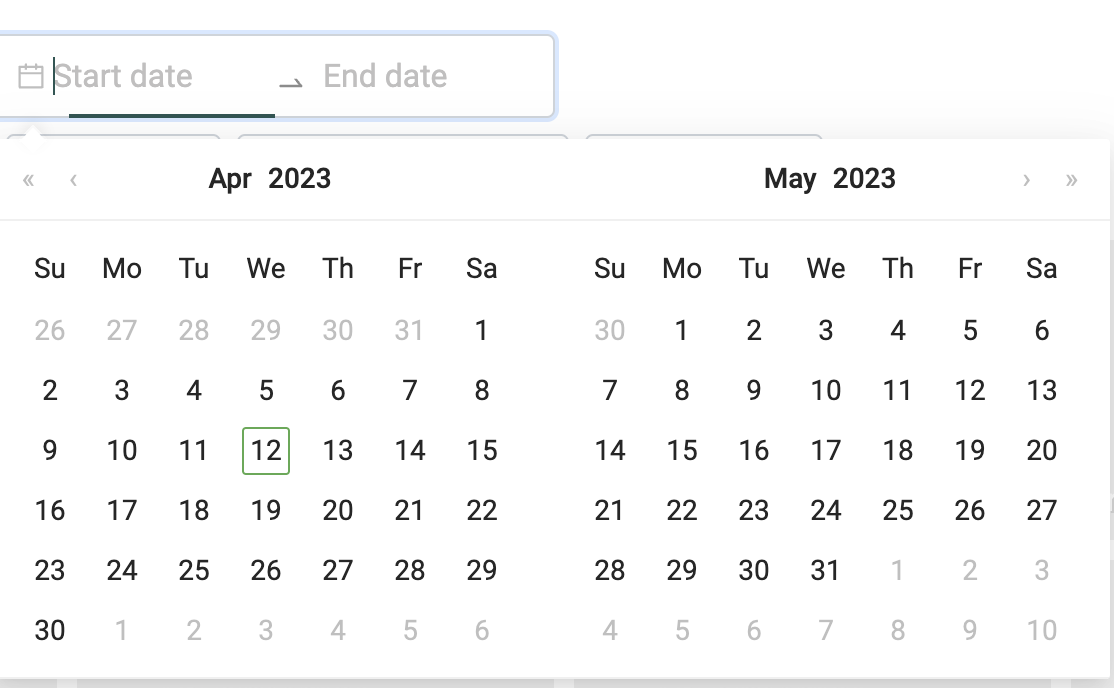Select greyed June 10 in May panel
The width and height of the screenshot is (1114, 688).
pyautogui.click(x=1042, y=630)
